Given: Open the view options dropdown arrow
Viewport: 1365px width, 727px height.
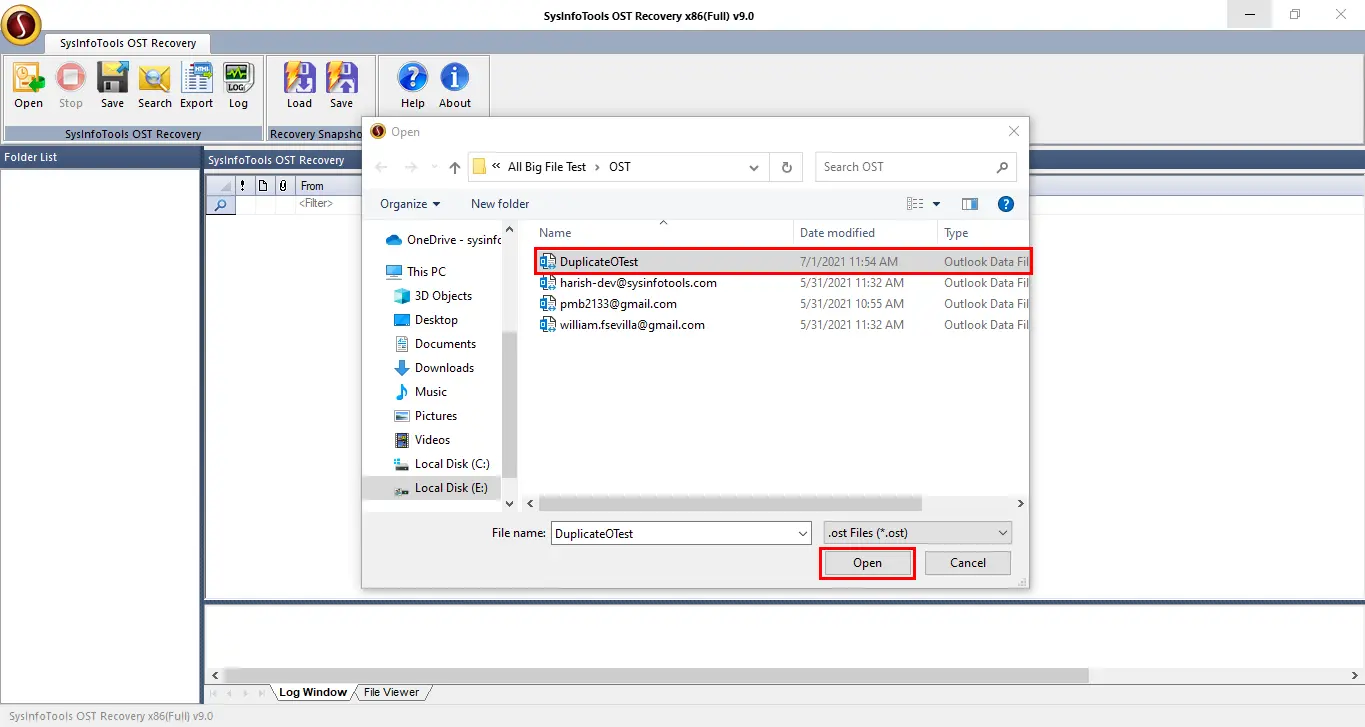Looking at the screenshot, I should (x=937, y=204).
